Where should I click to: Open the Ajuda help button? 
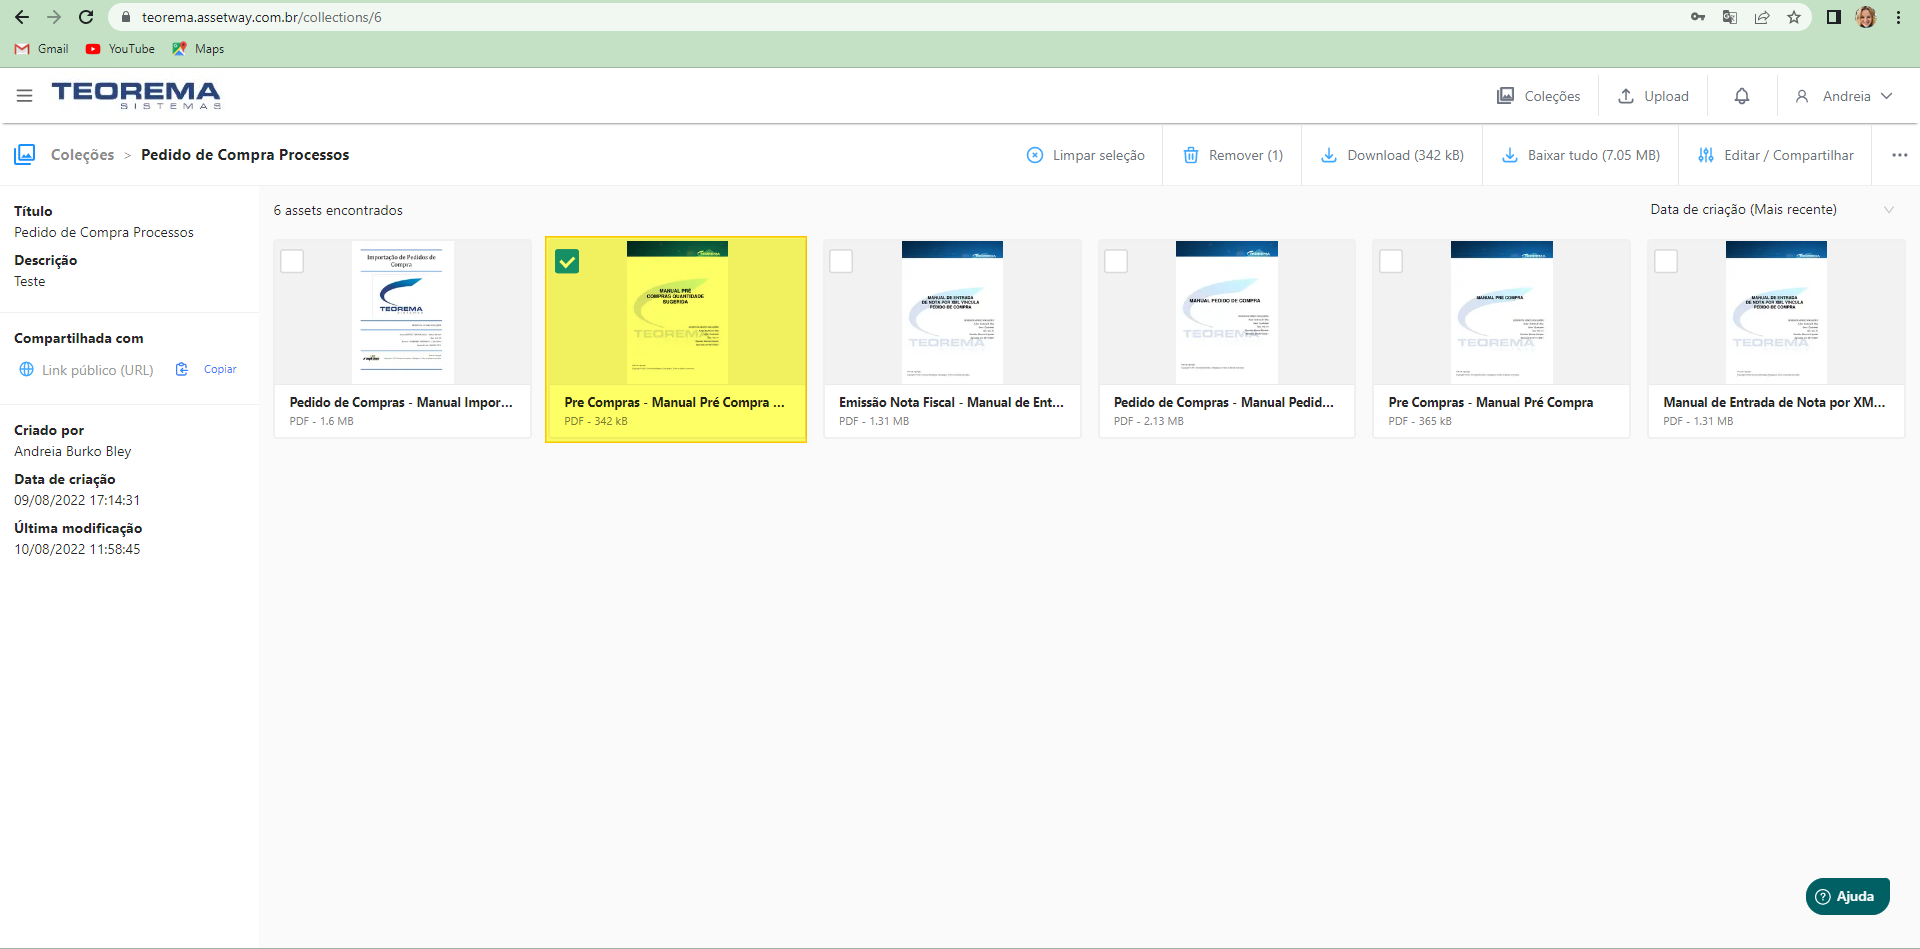(x=1847, y=896)
